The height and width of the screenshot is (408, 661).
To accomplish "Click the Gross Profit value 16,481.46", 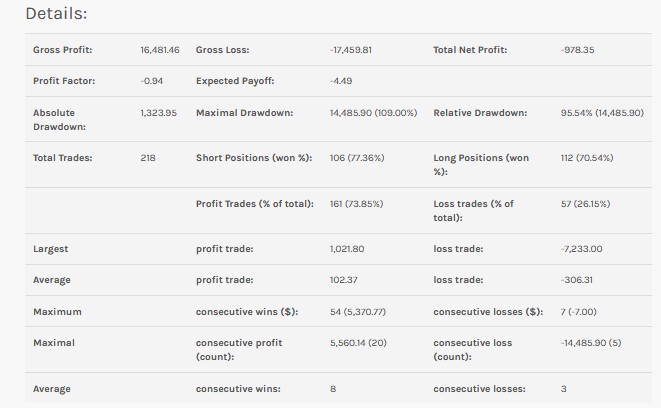I will click(160, 49).
